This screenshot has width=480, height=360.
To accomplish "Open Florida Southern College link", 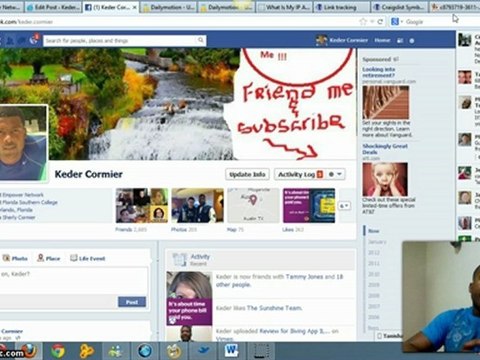I will pos(30,202).
